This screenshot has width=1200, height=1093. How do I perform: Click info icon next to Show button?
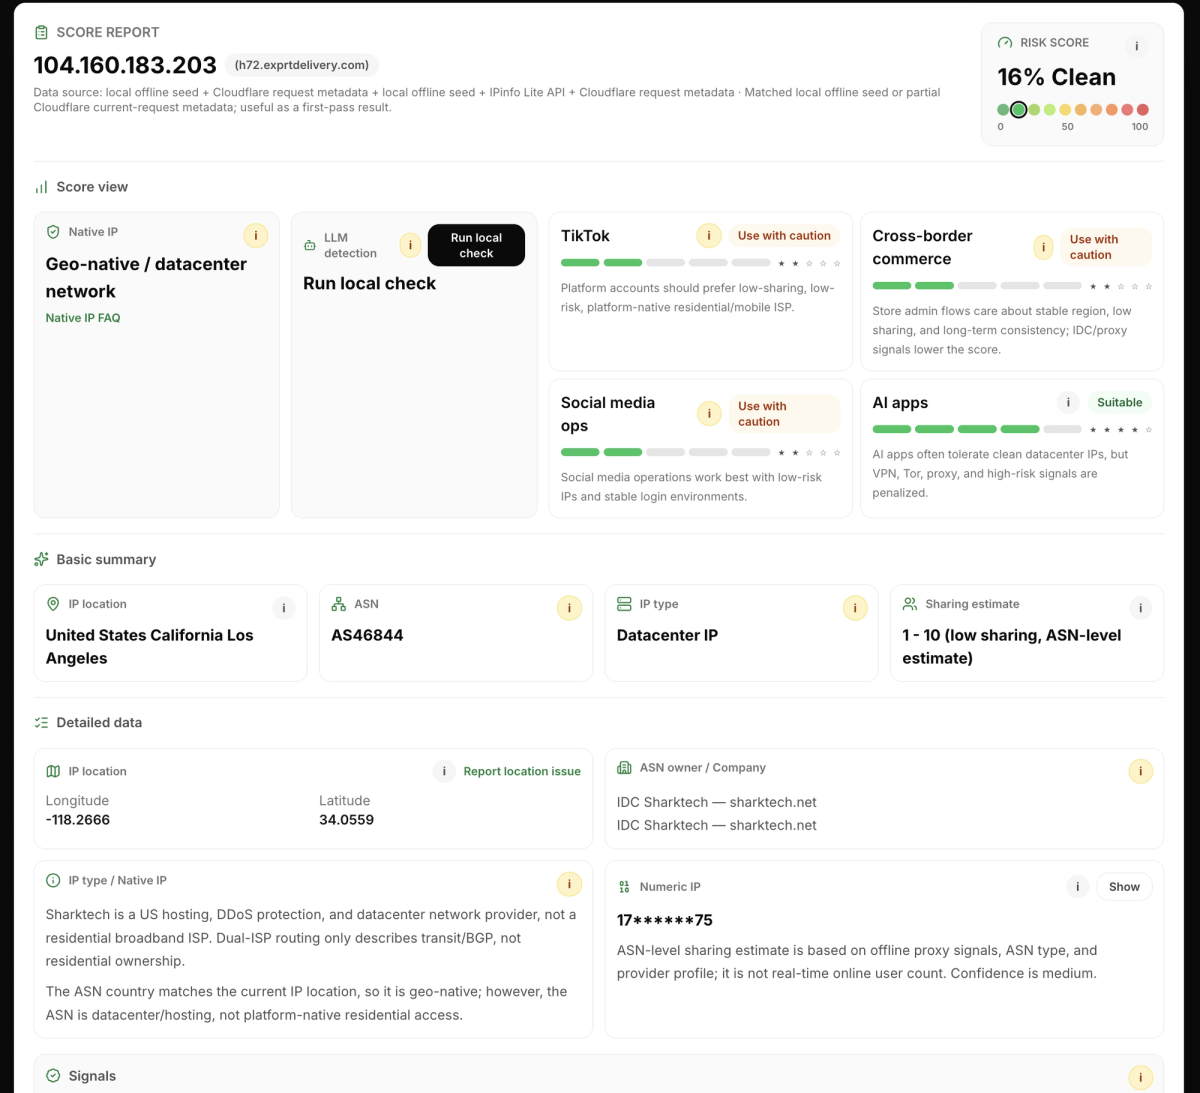click(x=1077, y=887)
